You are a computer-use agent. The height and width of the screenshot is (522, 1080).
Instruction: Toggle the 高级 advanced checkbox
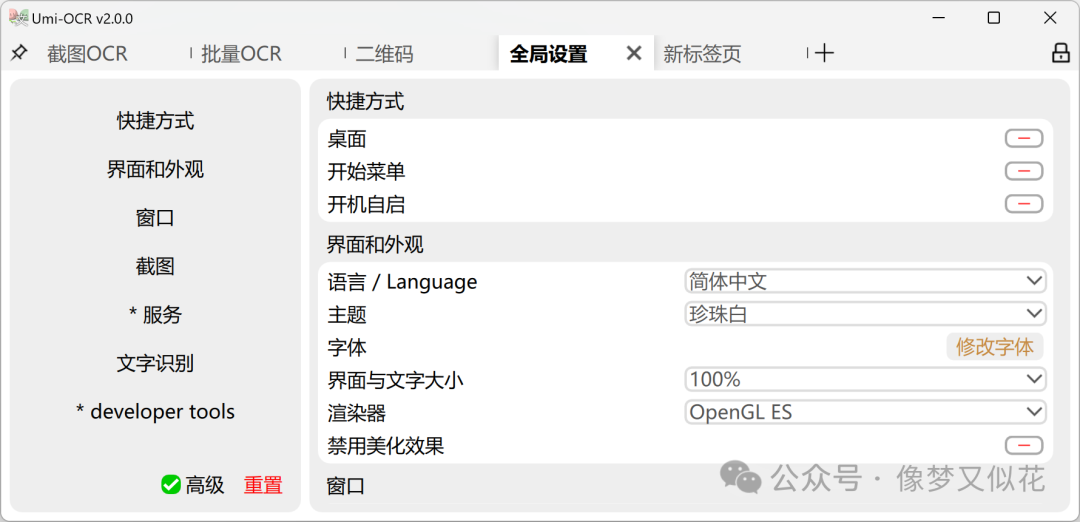171,485
